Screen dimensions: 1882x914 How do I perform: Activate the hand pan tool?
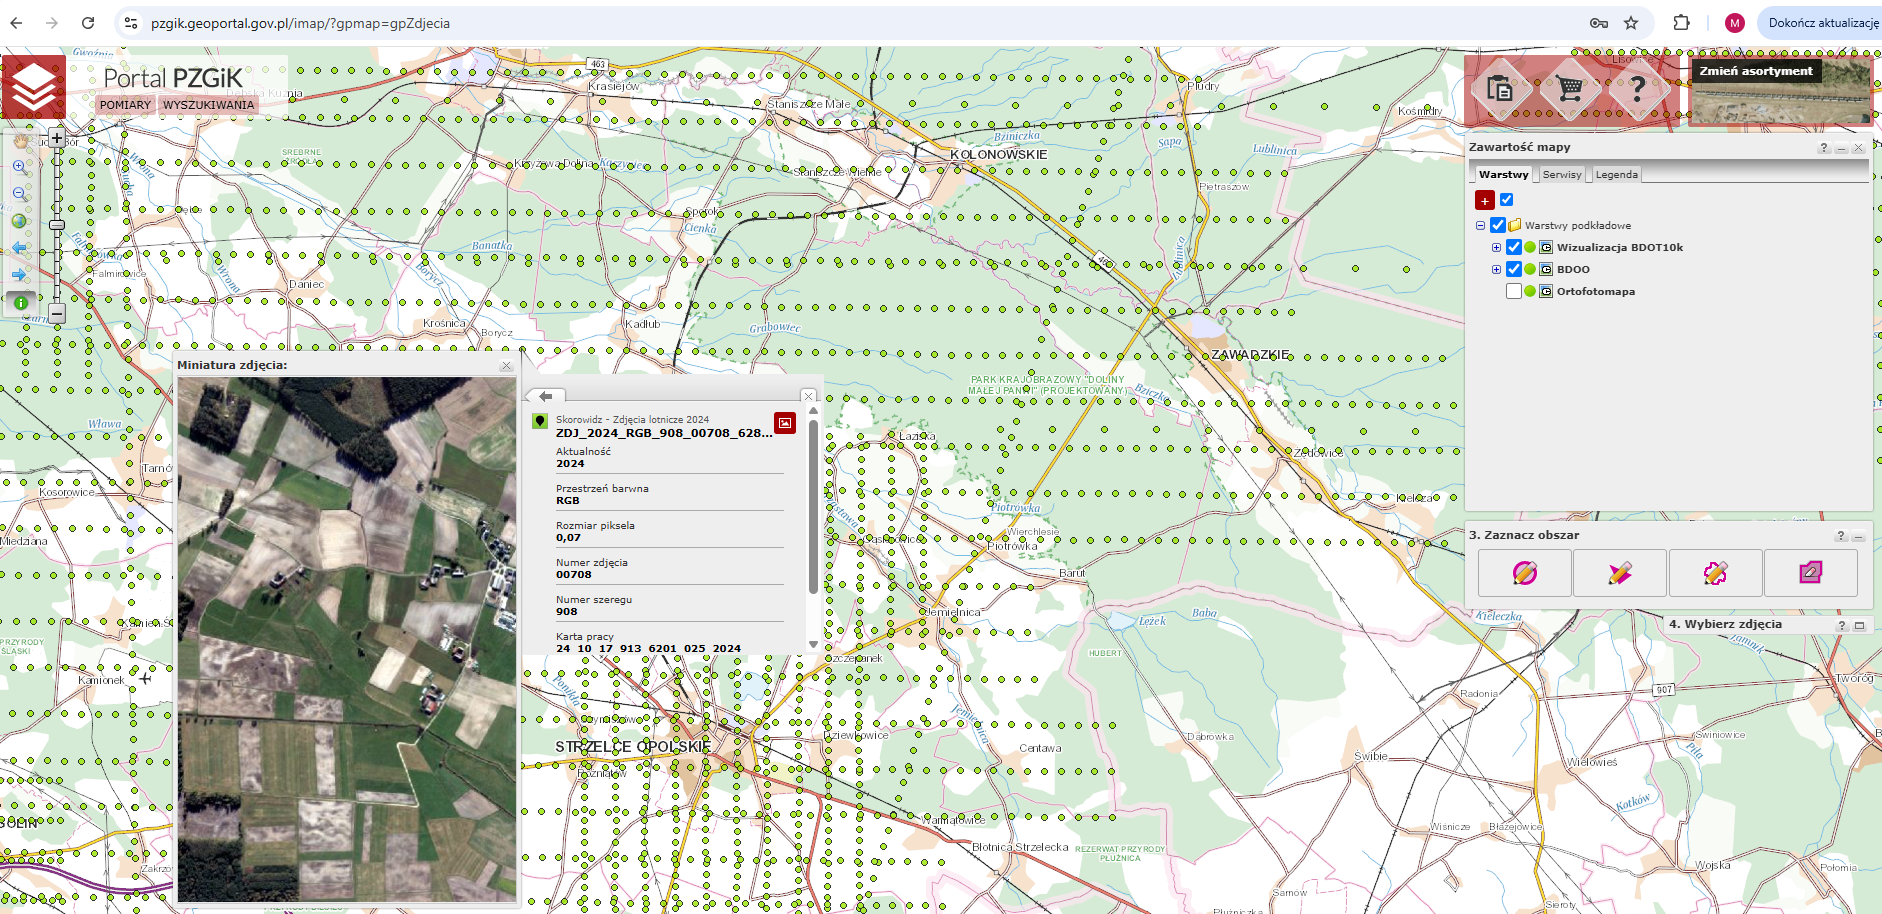(x=21, y=141)
